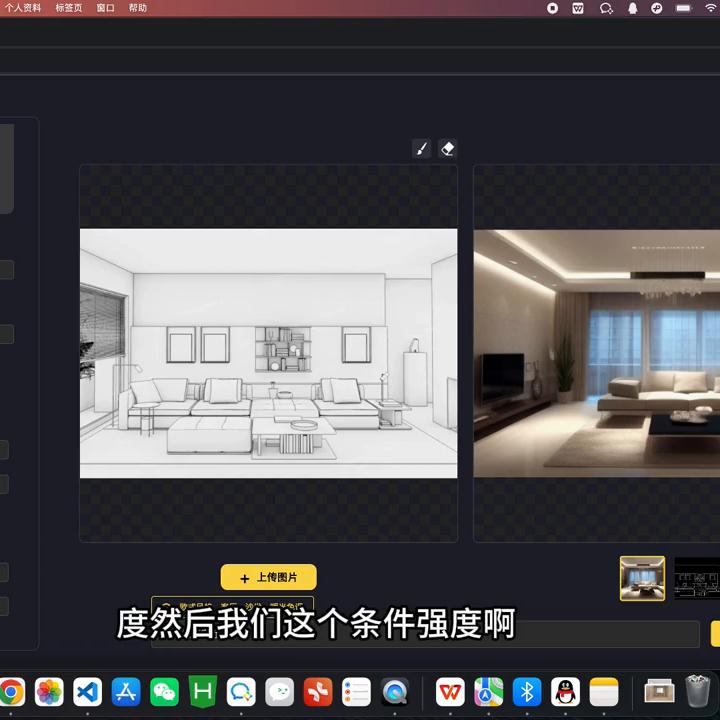Viewport: 720px width, 720px height.
Task: Open Bluetooth app from the Dock
Action: (527, 692)
